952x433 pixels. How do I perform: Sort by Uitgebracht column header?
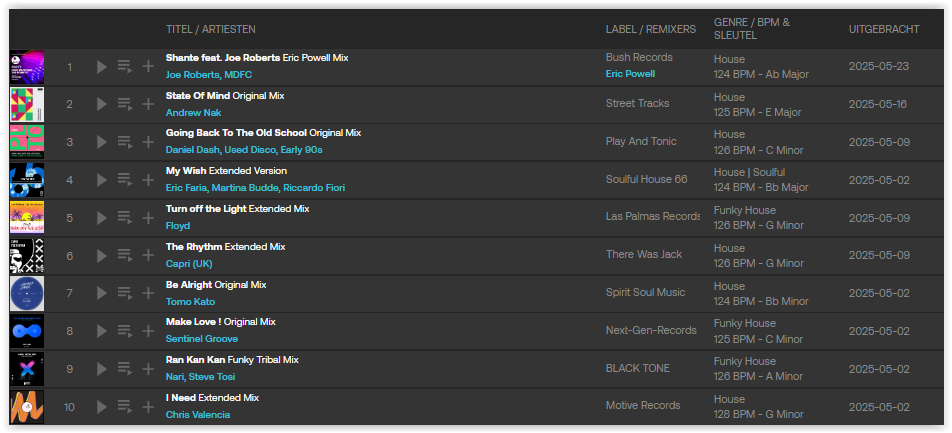[x=884, y=29]
